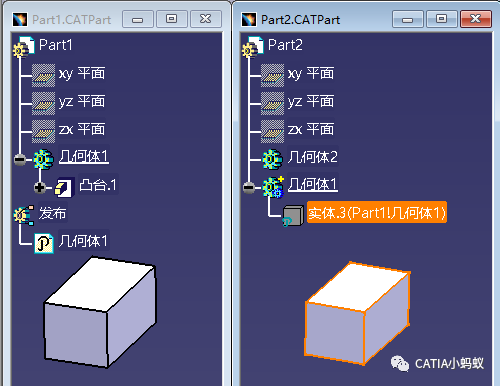This screenshot has width=500, height=386.
Task: Select zx plane icon in Part2 window
Action: click(272, 131)
